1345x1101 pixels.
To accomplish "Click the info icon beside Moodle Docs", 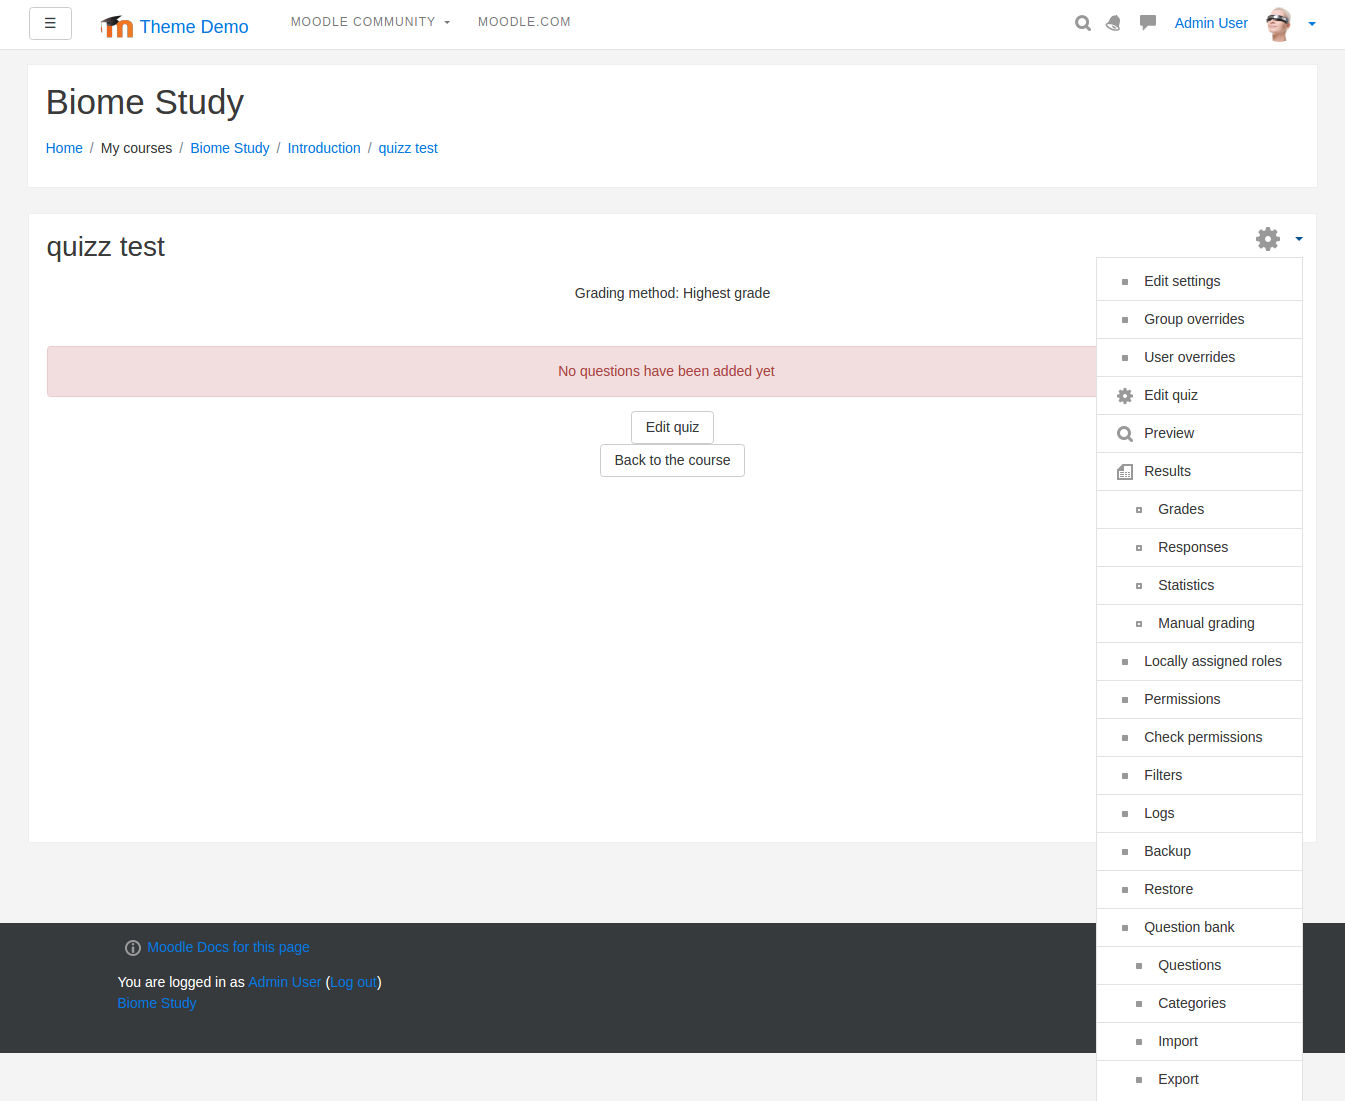I will click(x=133, y=948).
